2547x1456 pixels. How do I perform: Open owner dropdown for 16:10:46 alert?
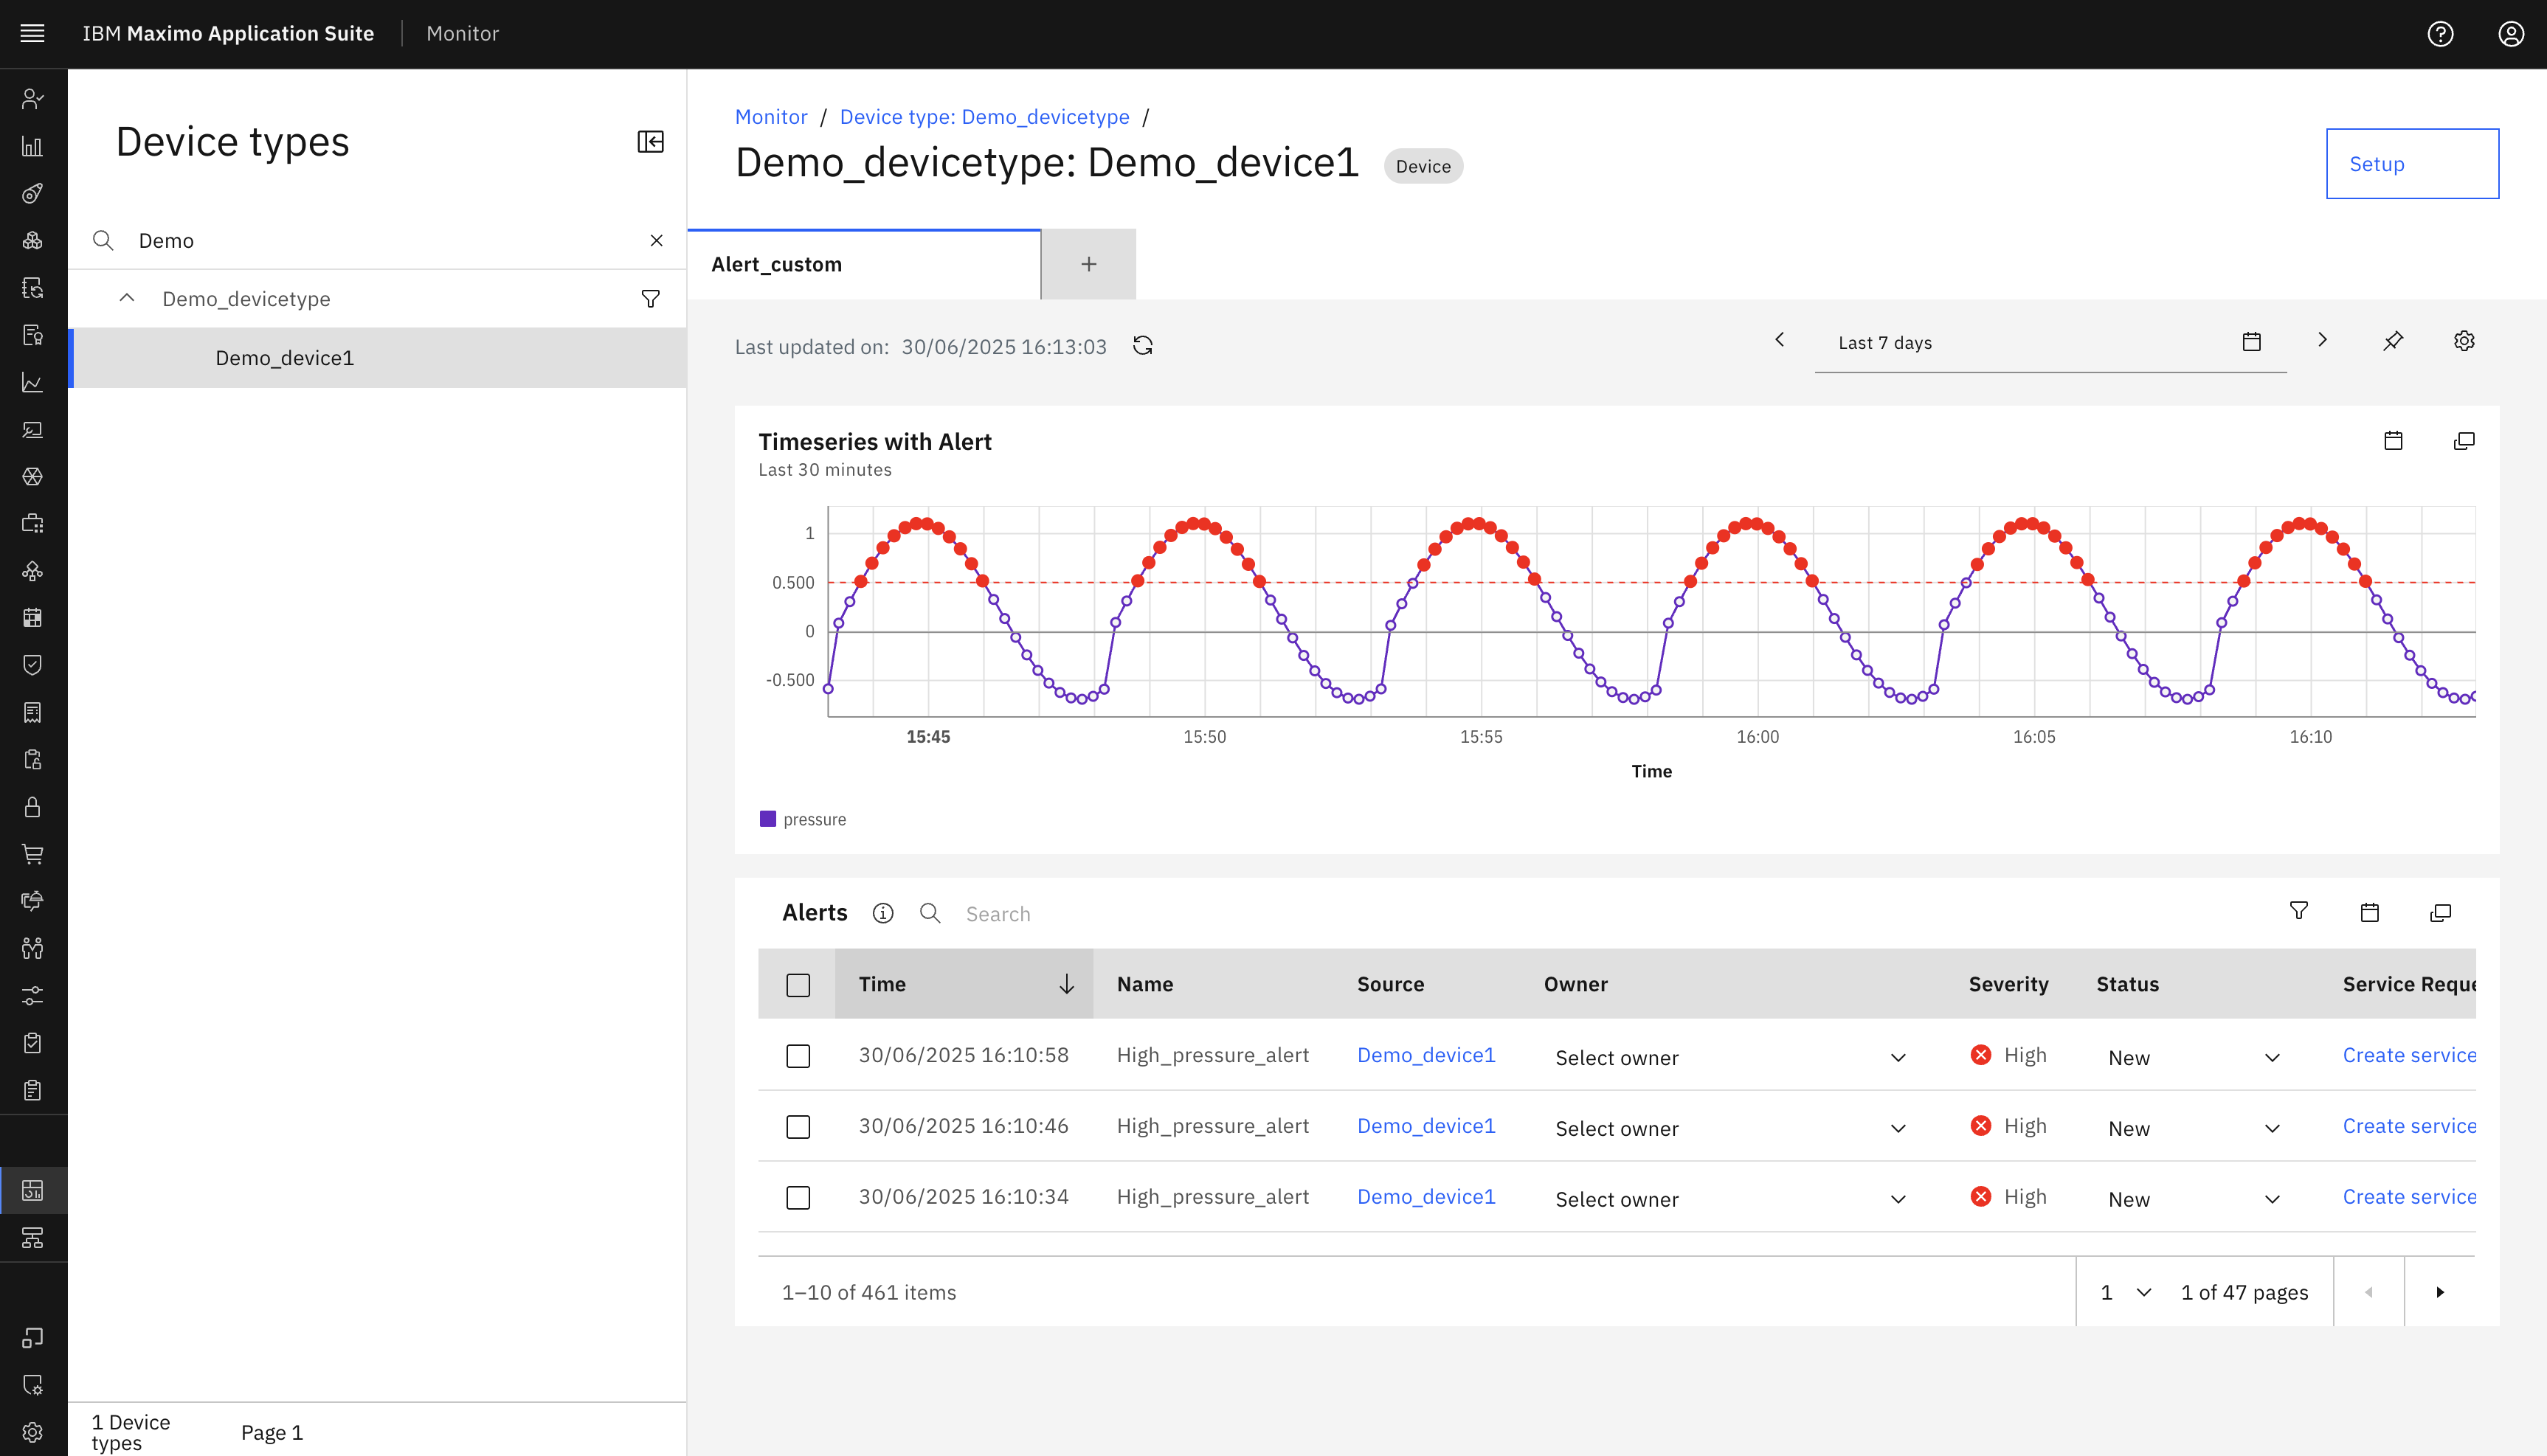[x=1730, y=1128]
